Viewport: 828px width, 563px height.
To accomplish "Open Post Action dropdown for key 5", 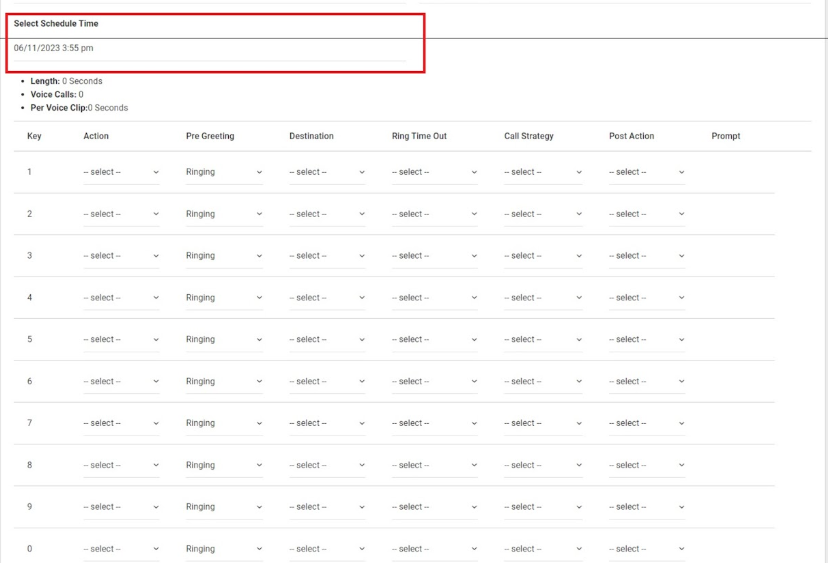I will coord(647,340).
